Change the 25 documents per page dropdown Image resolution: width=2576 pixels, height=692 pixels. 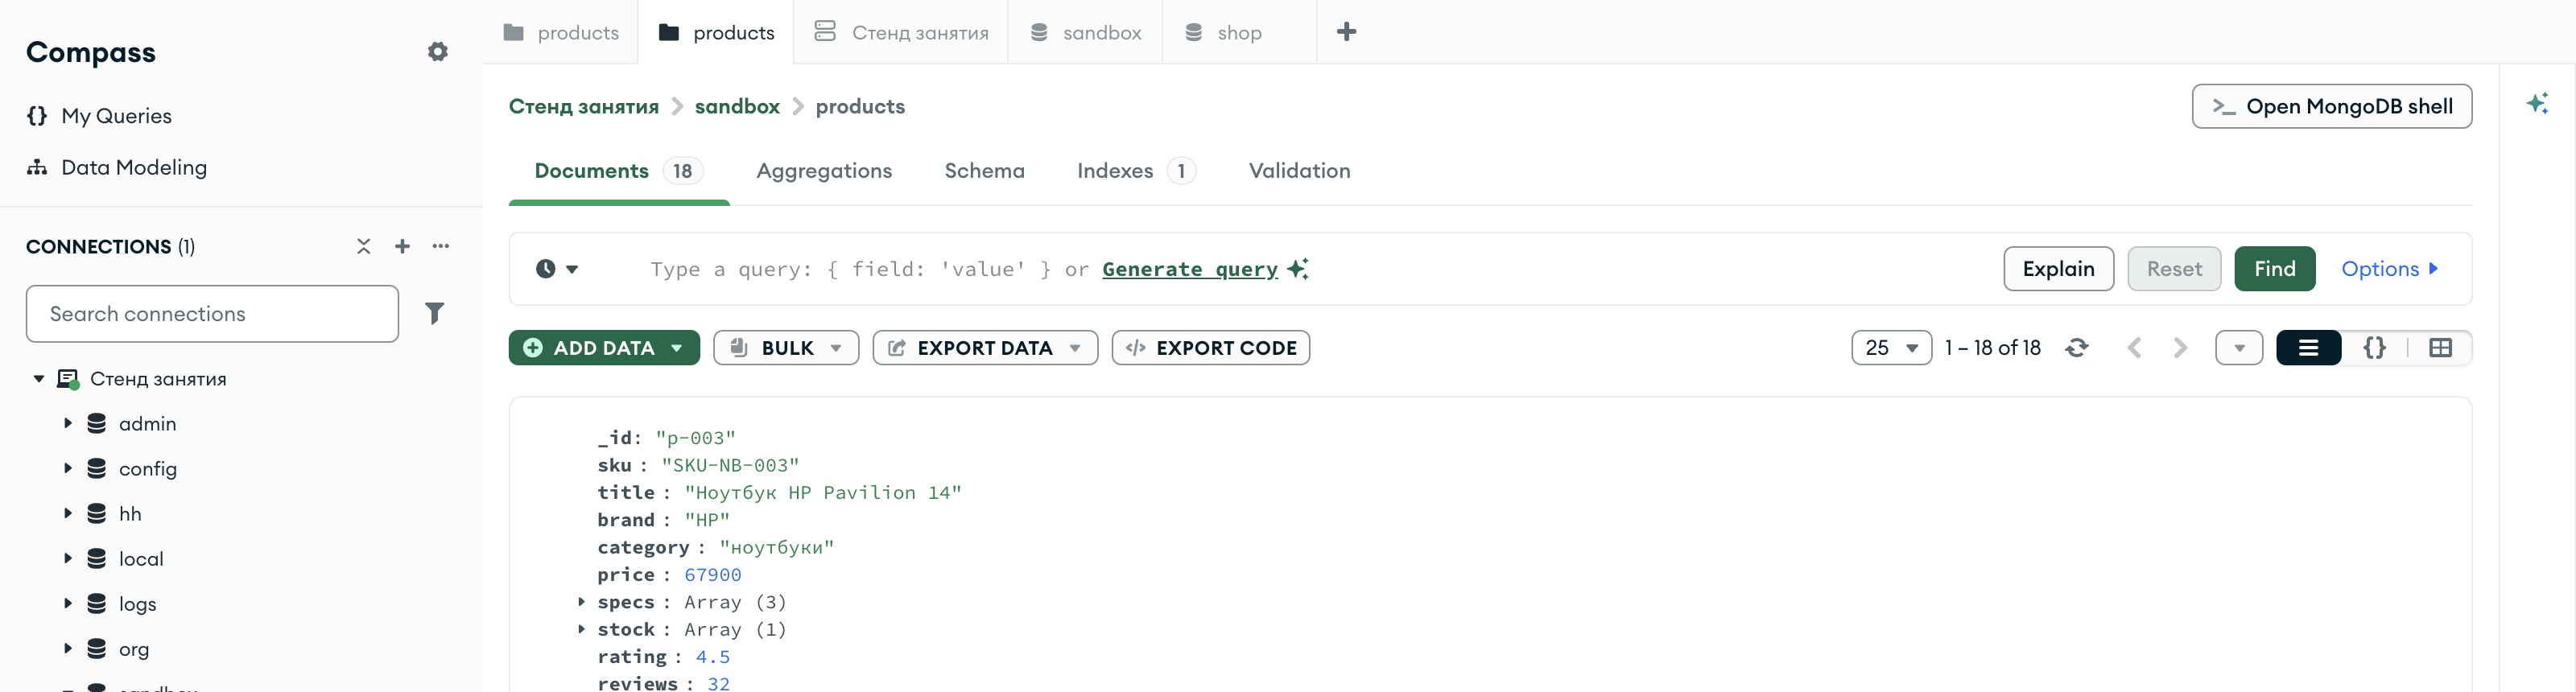[x=1891, y=348]
